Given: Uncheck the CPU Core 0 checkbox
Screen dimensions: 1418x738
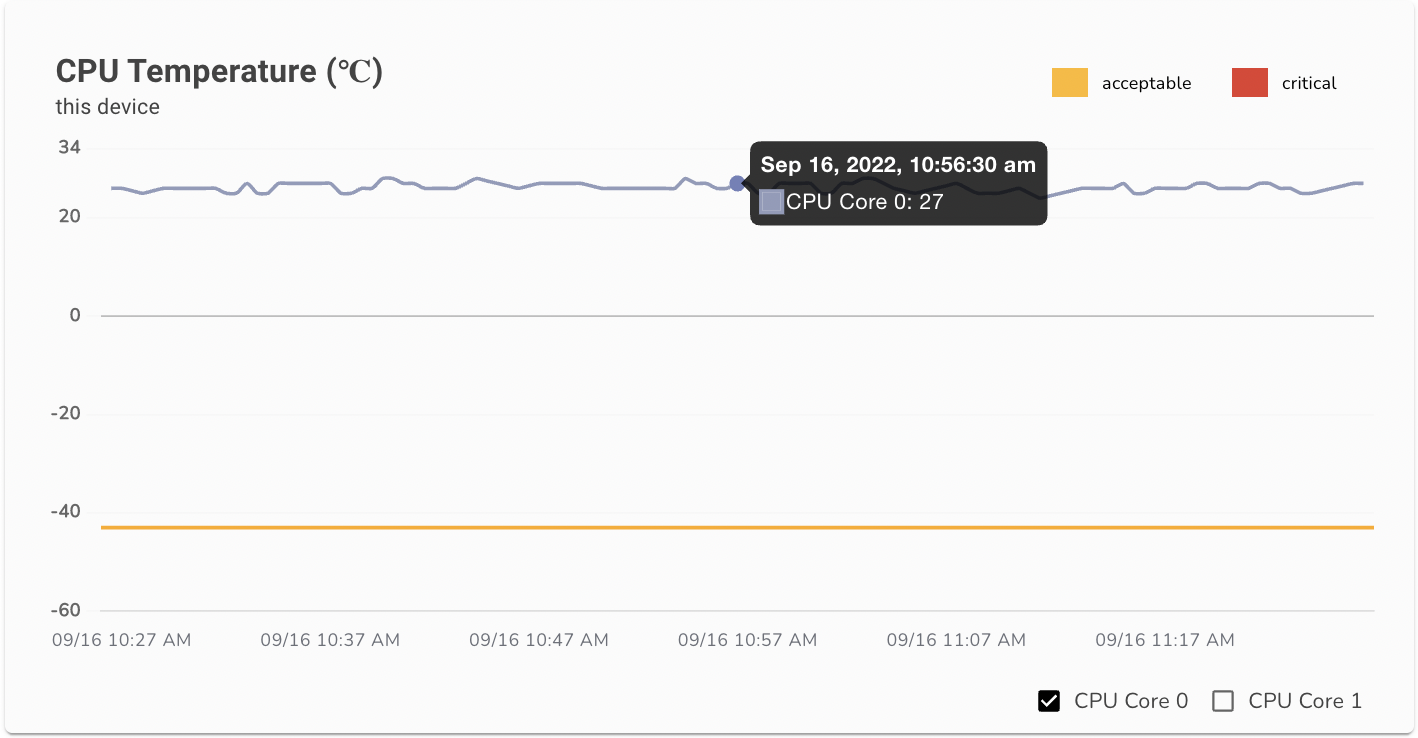Looking at the screenshot, I should pyautogui.click(x=1049, y=701).
